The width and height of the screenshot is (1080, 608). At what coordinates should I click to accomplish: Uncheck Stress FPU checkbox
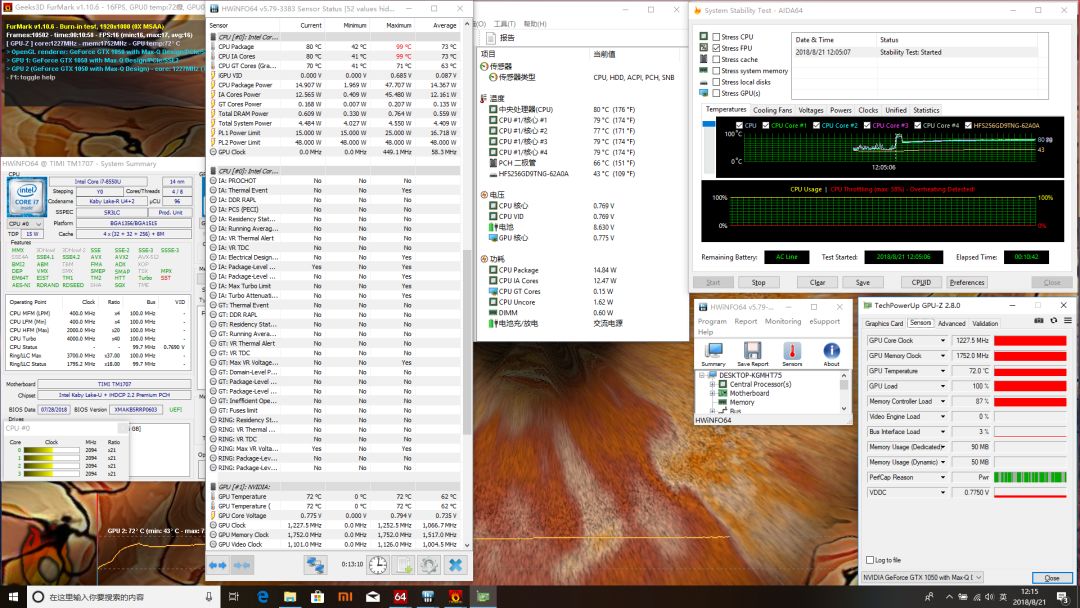(x=716, y=48)
